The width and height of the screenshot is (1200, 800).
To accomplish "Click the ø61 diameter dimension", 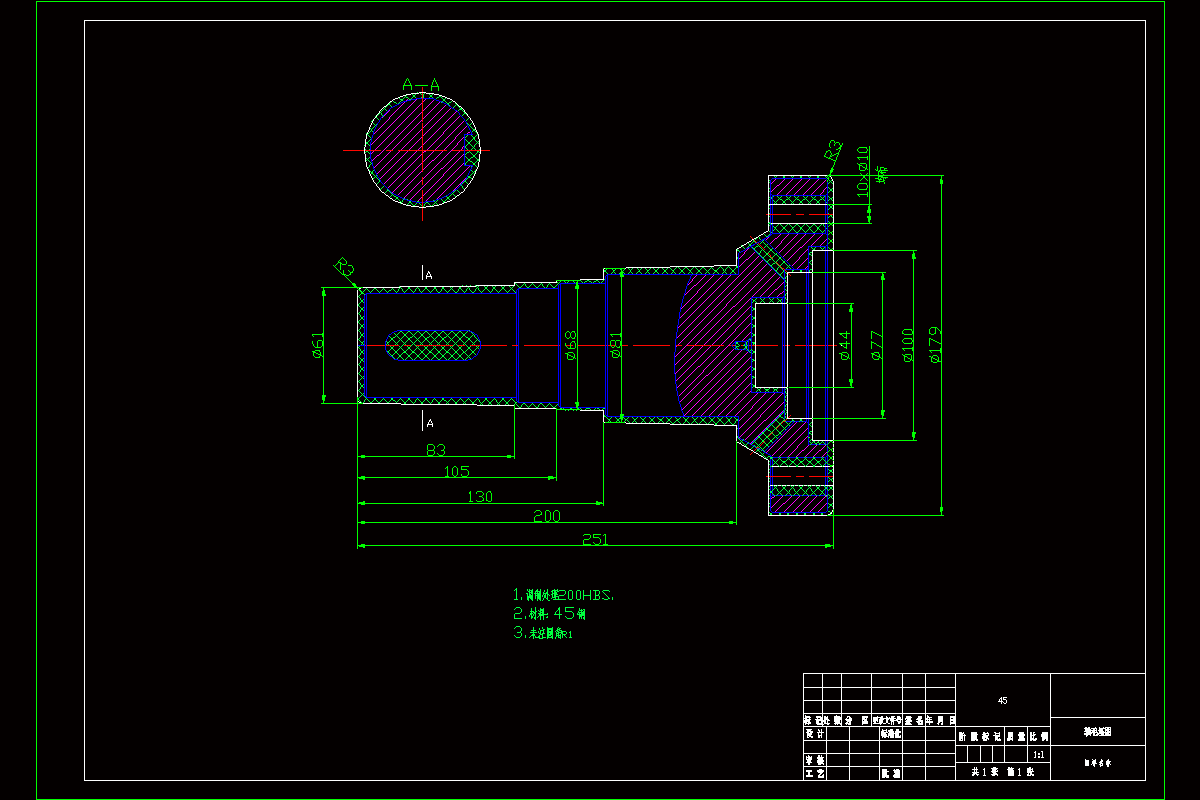I will (318, 345).
